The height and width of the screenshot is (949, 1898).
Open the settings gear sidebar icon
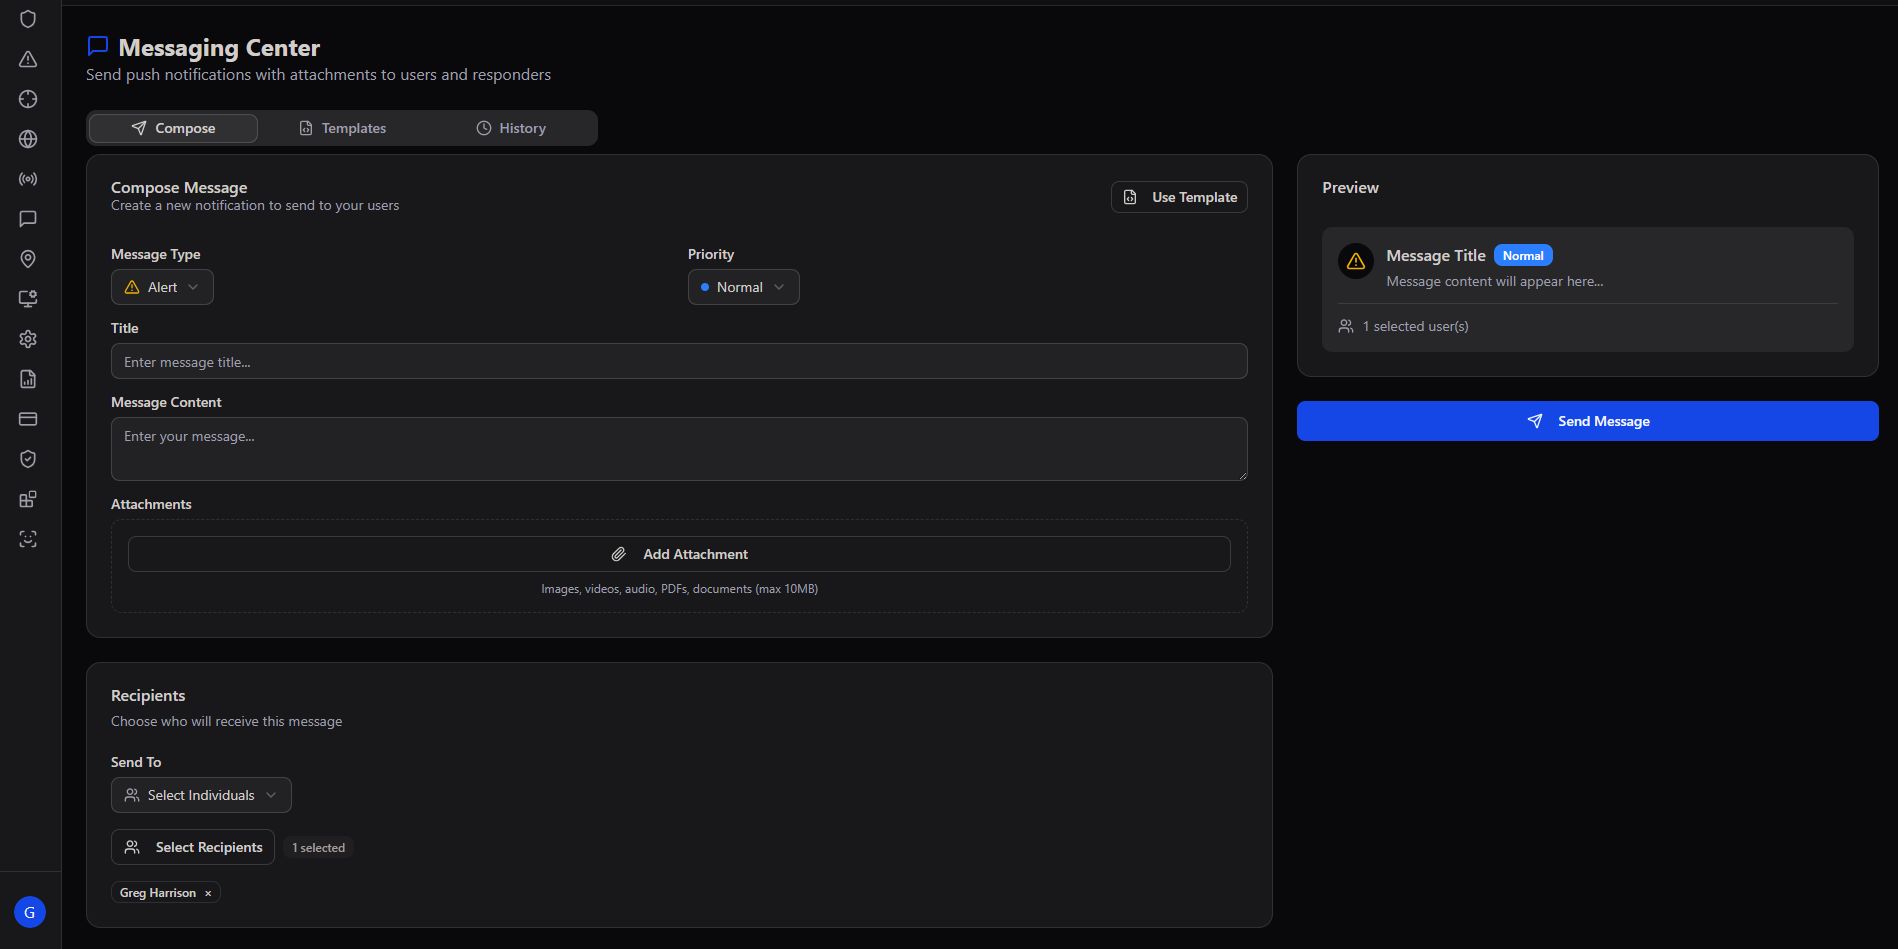click(28, 339)
